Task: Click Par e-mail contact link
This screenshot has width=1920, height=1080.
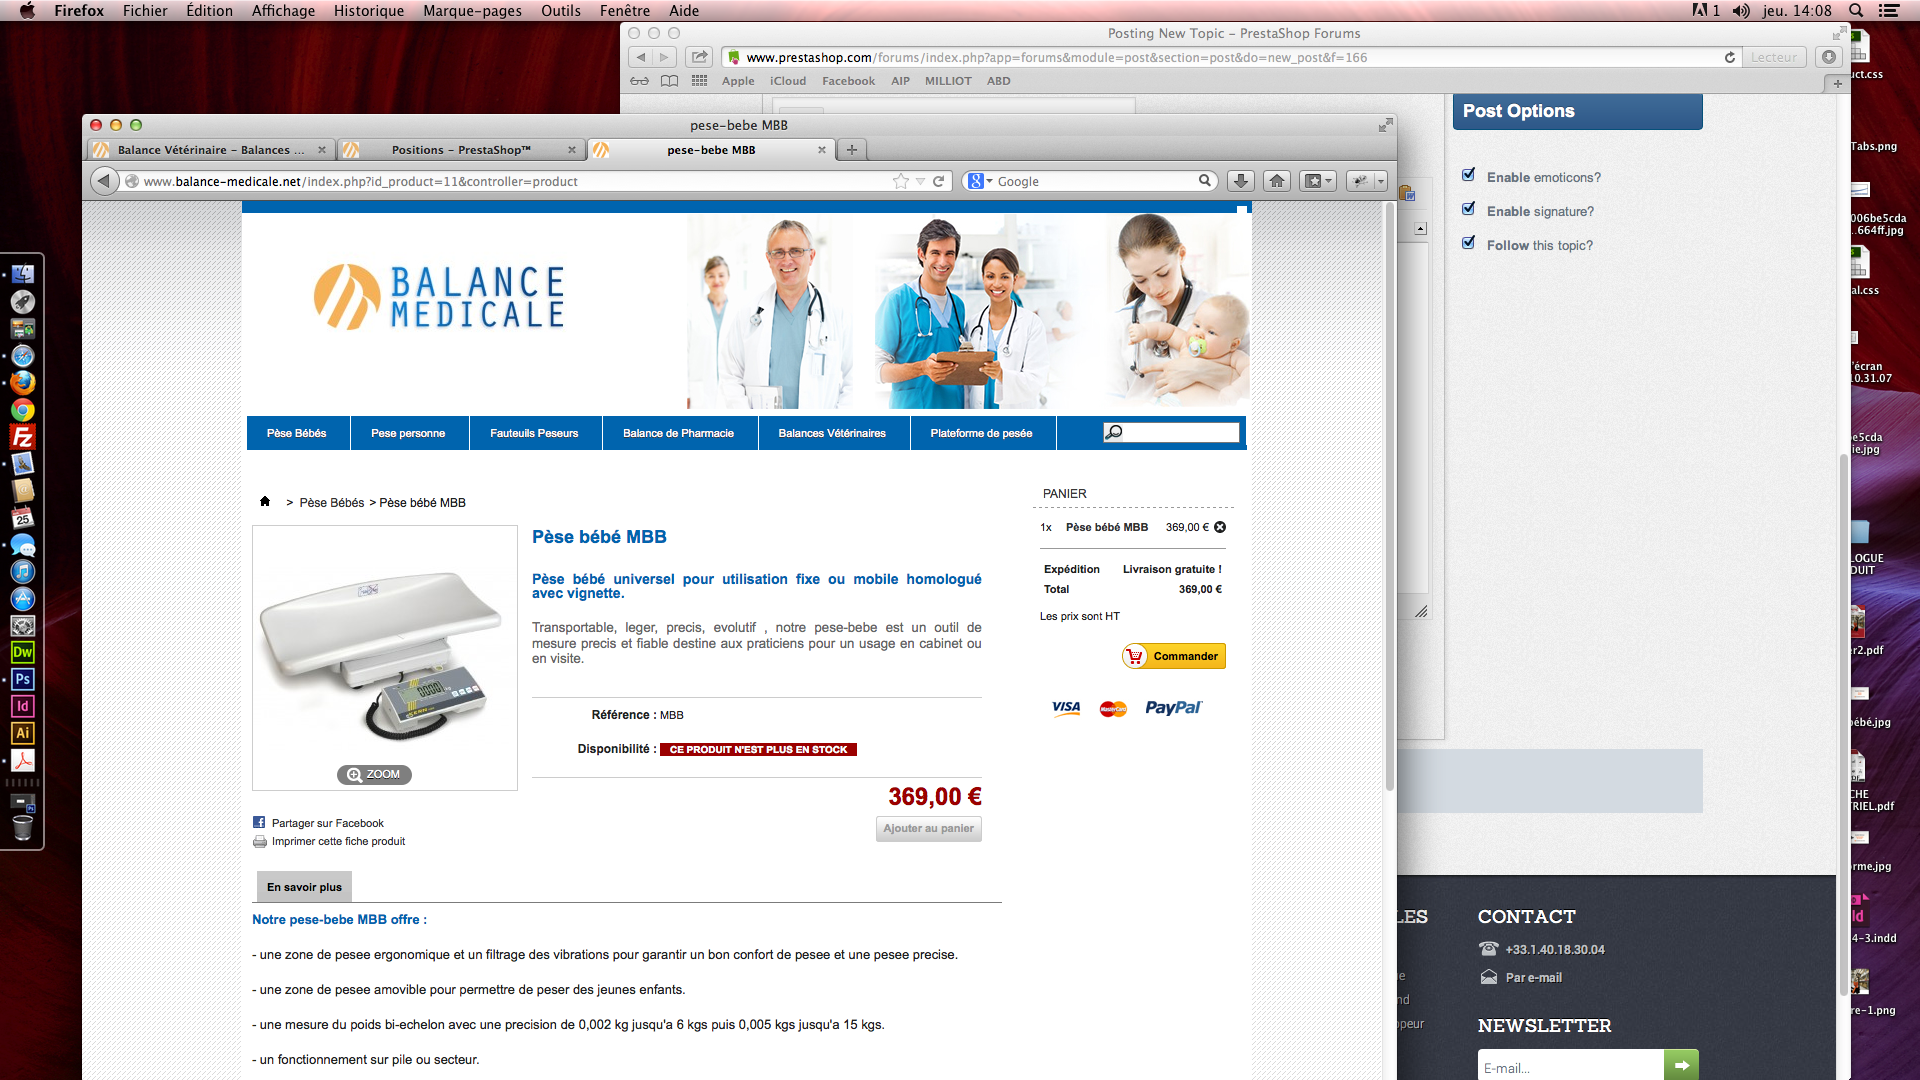Action: (1533, 977)
